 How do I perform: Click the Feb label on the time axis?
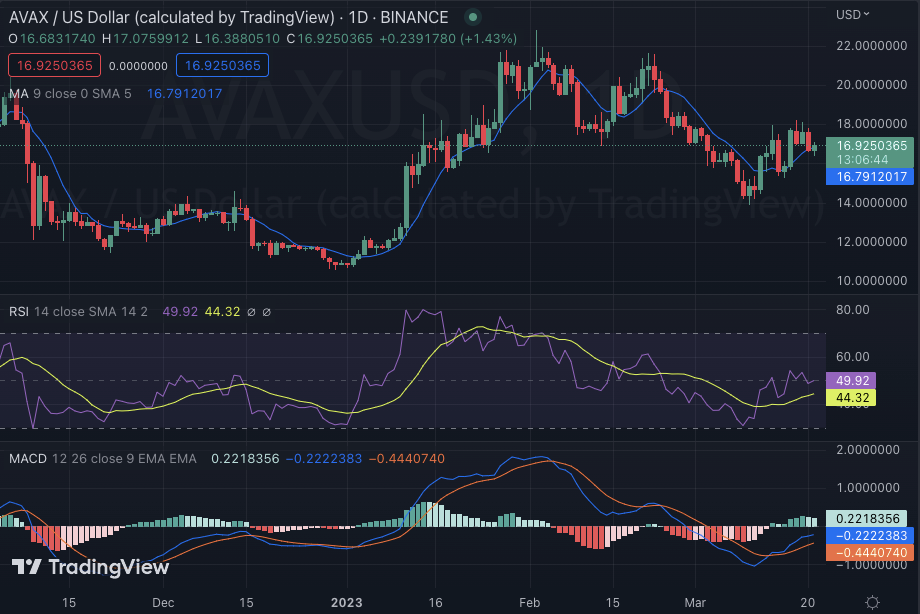[529, 602]
